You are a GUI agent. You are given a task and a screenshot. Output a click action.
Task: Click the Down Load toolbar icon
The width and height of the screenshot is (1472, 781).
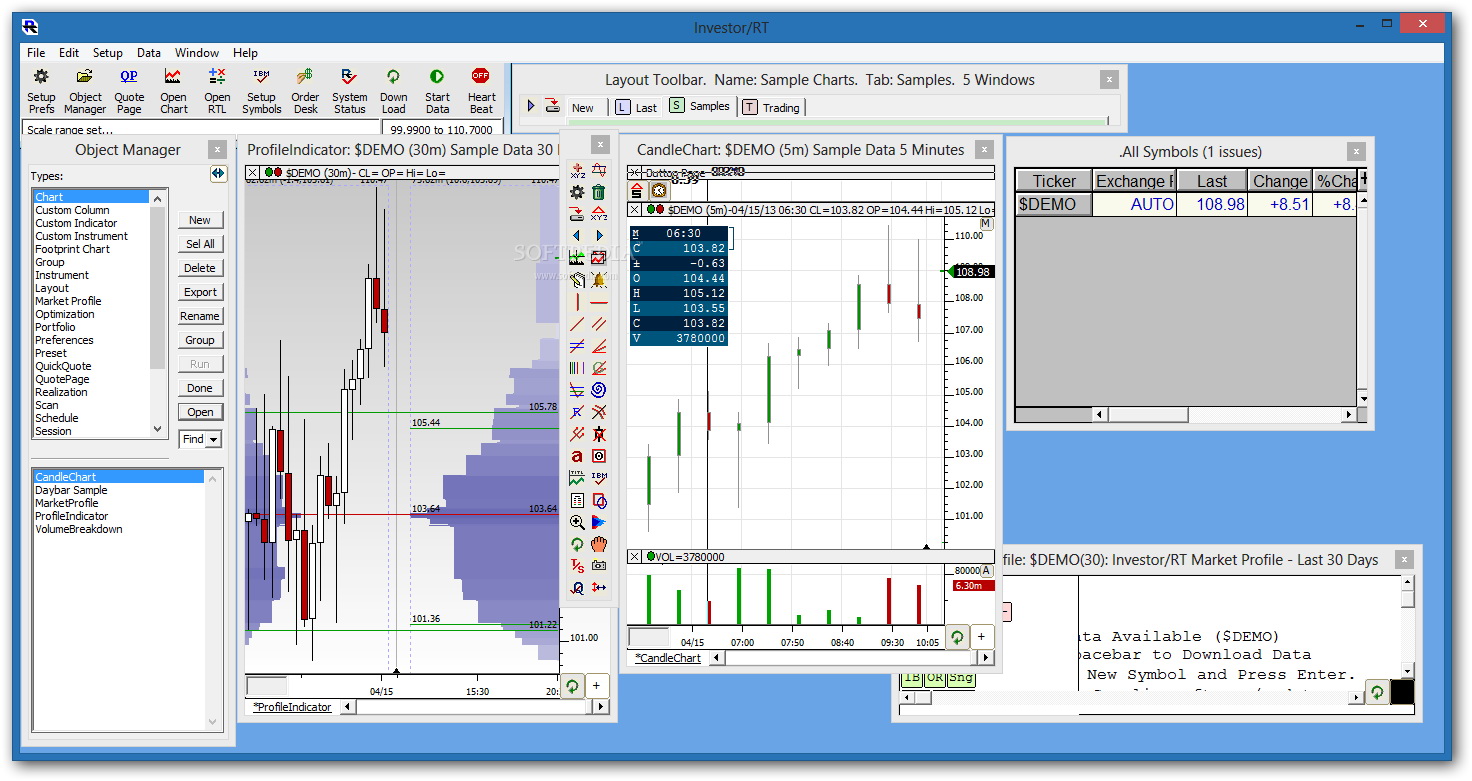[393, 90]
